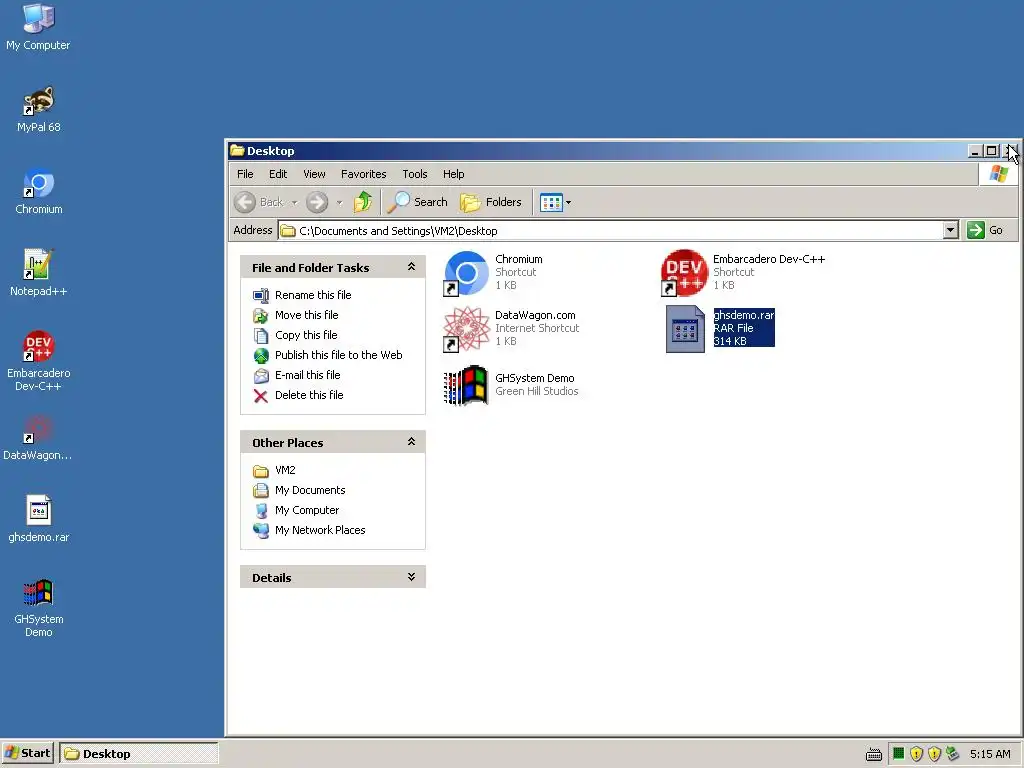Image resolution: width=1024 pixels, height=768 pixels.
Task: Click the Forward arrow toolbar button
Action: [x=317, y=202]
